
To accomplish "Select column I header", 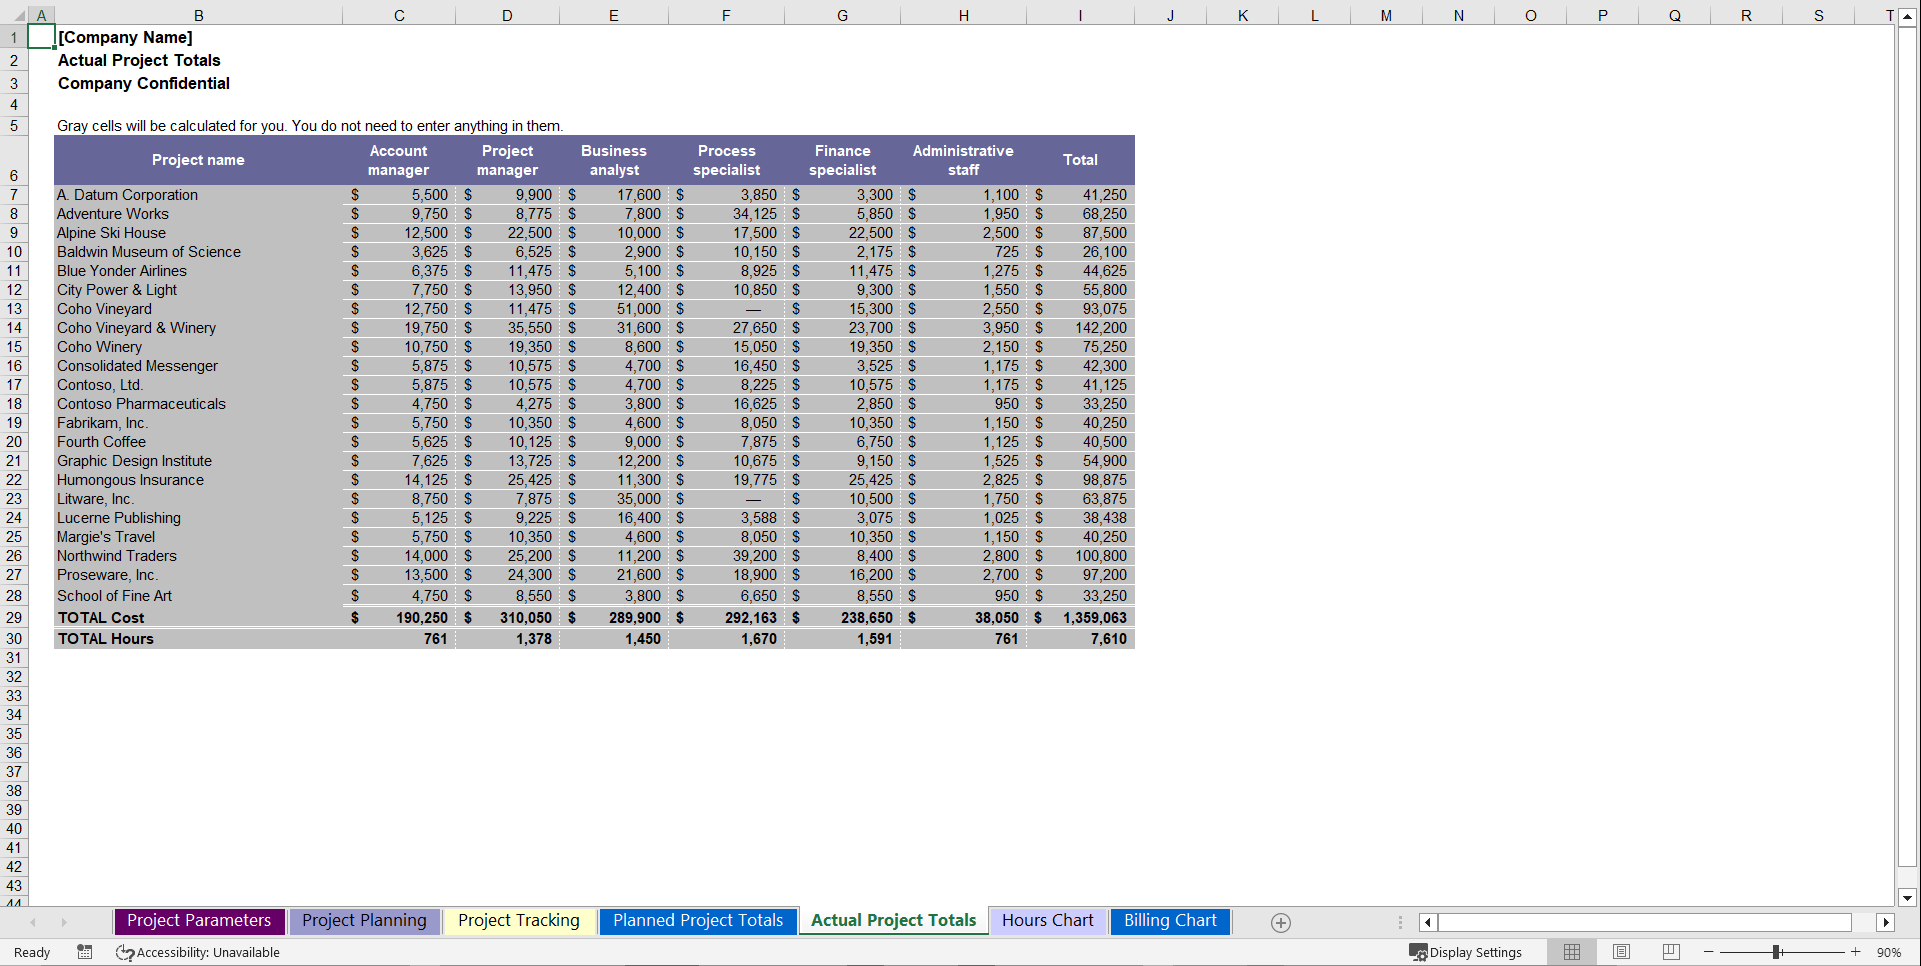I will 1080,16.
